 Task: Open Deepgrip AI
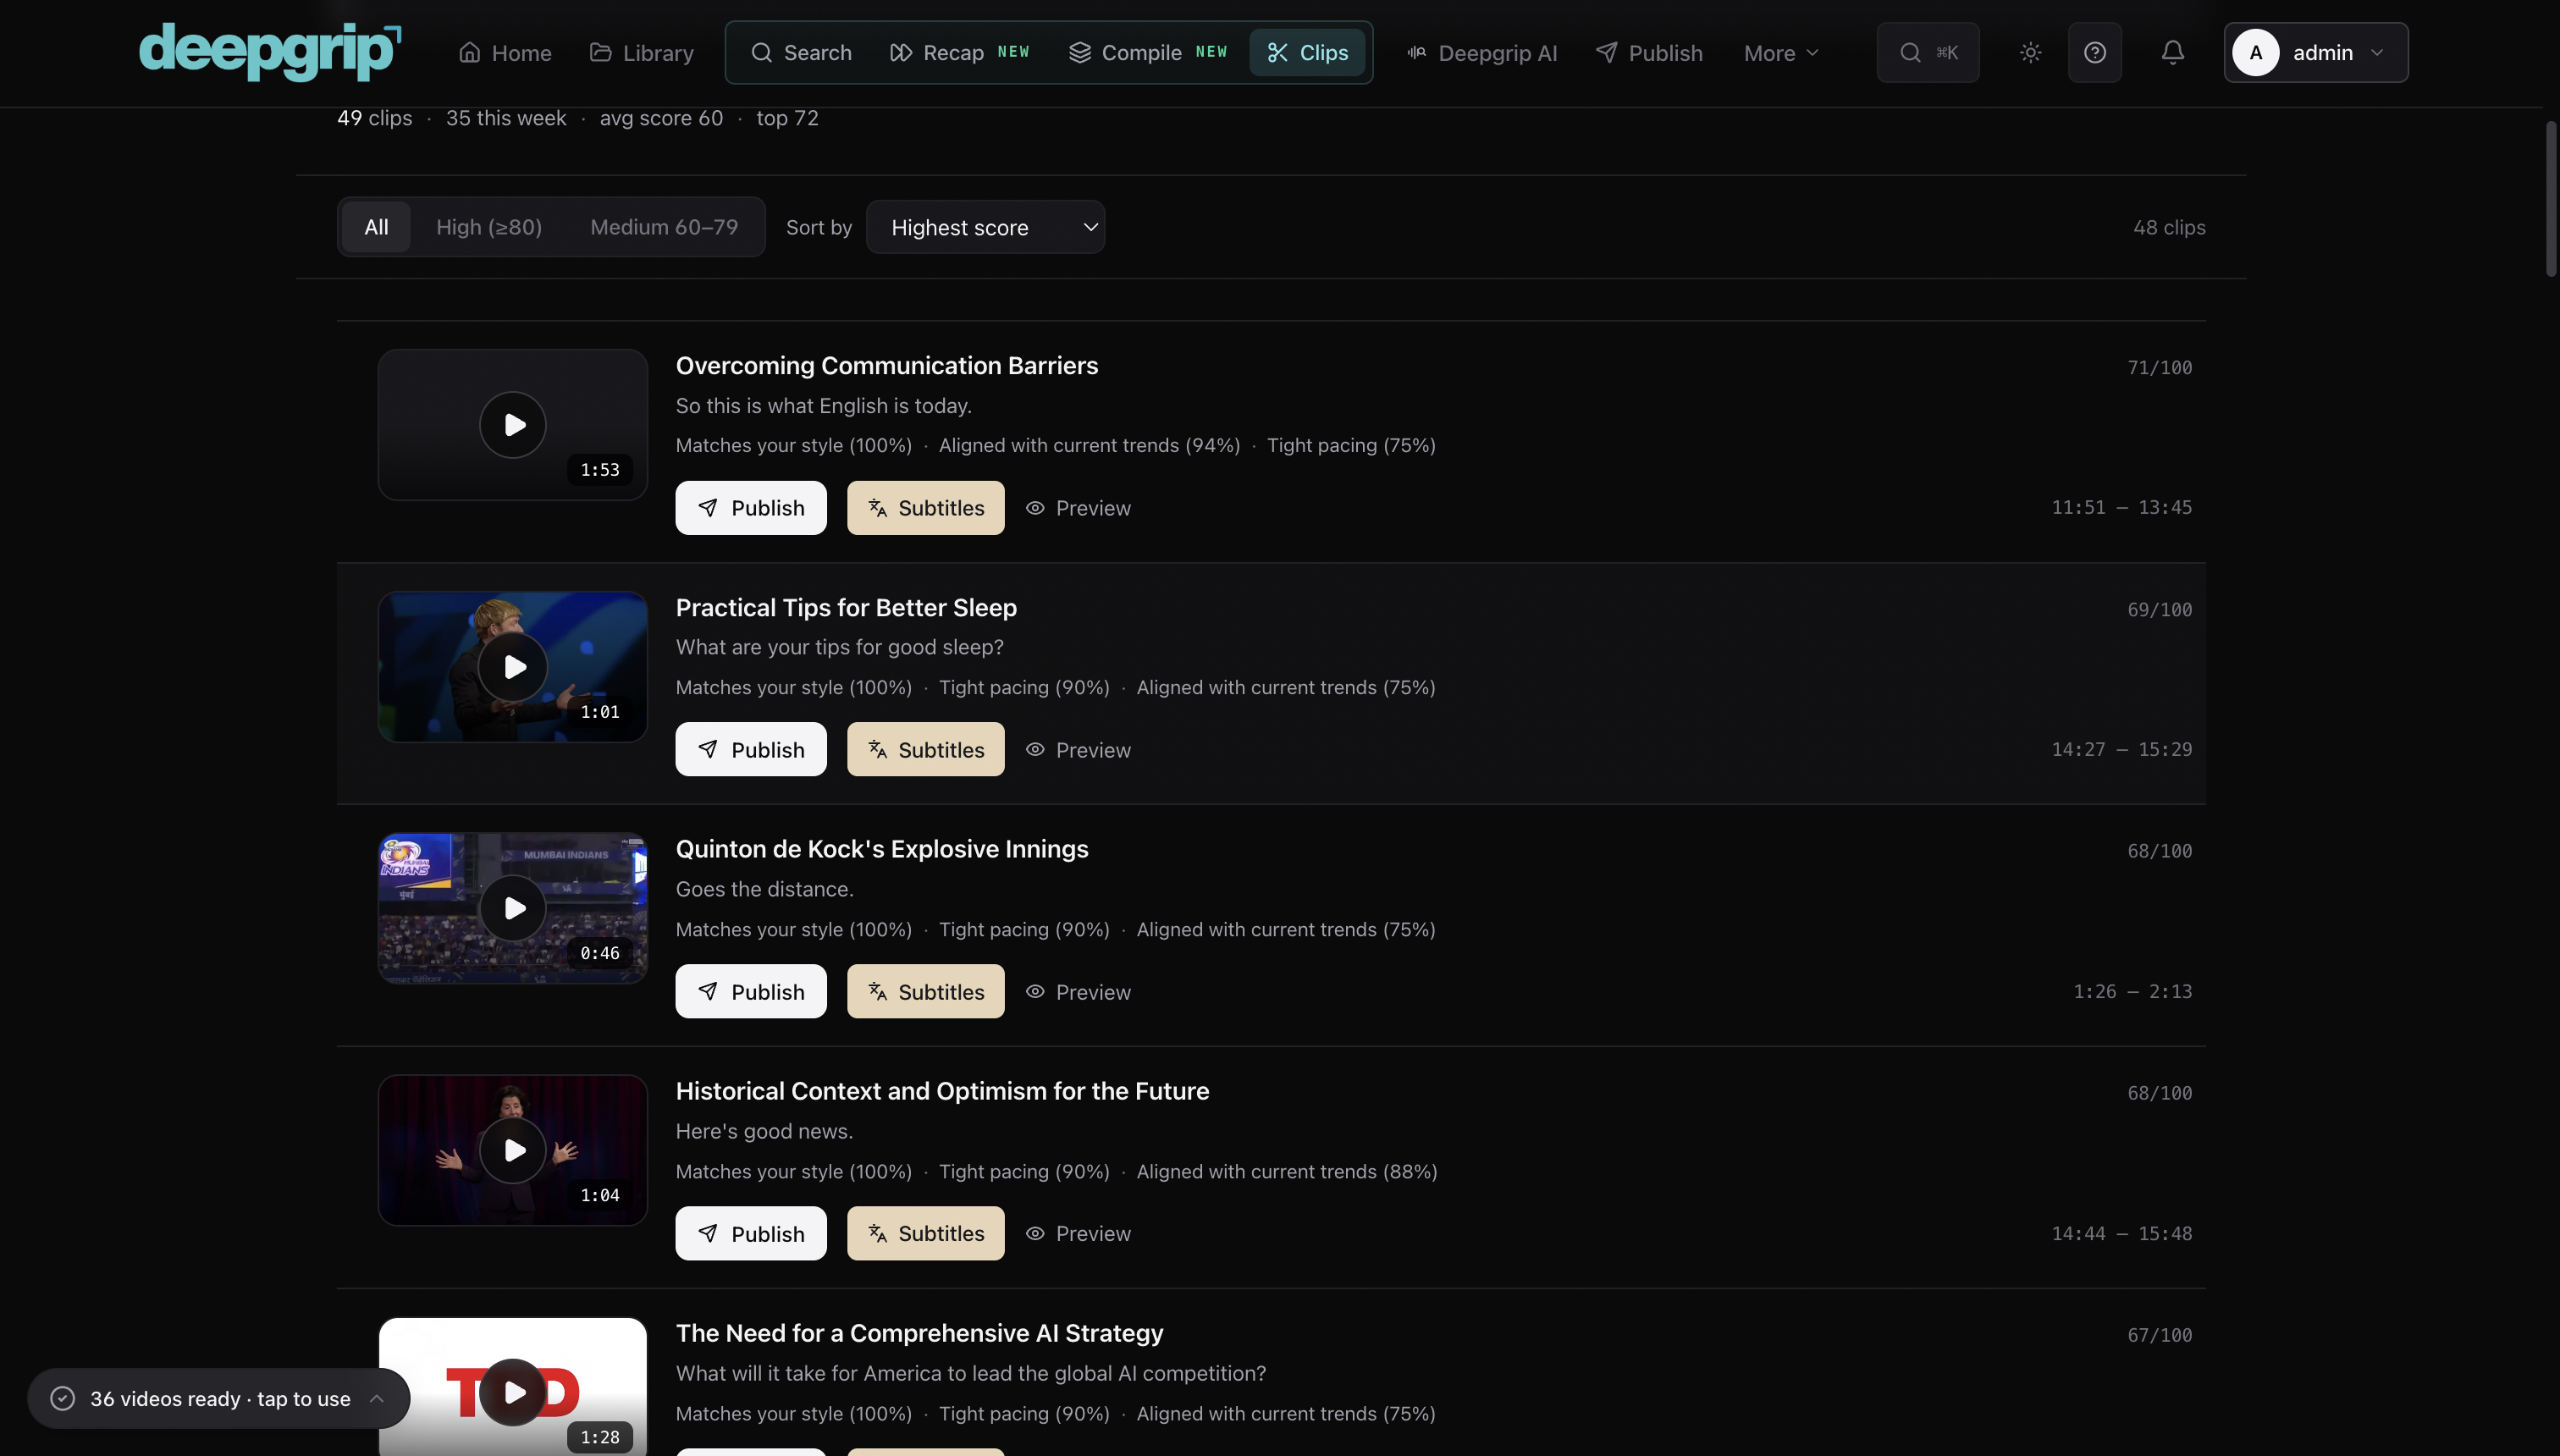tap(1482, 53)
